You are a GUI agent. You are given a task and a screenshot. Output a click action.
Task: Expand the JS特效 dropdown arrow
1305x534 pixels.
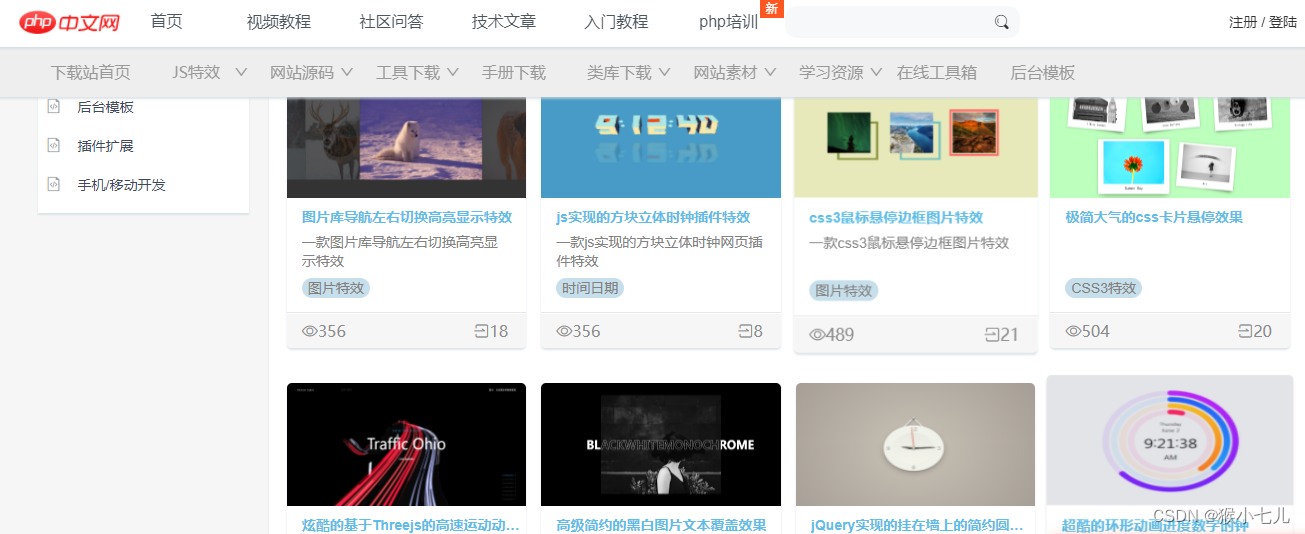(241, 72)
